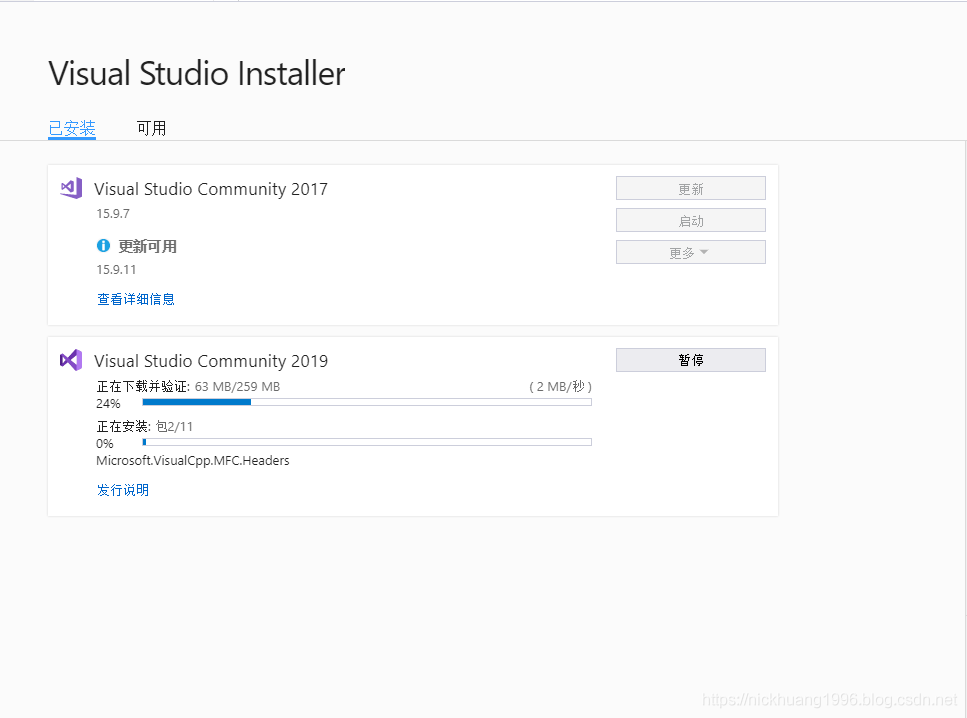Switch to the 已安装 tab
This screenshot has width=967, height=718.
72,128
